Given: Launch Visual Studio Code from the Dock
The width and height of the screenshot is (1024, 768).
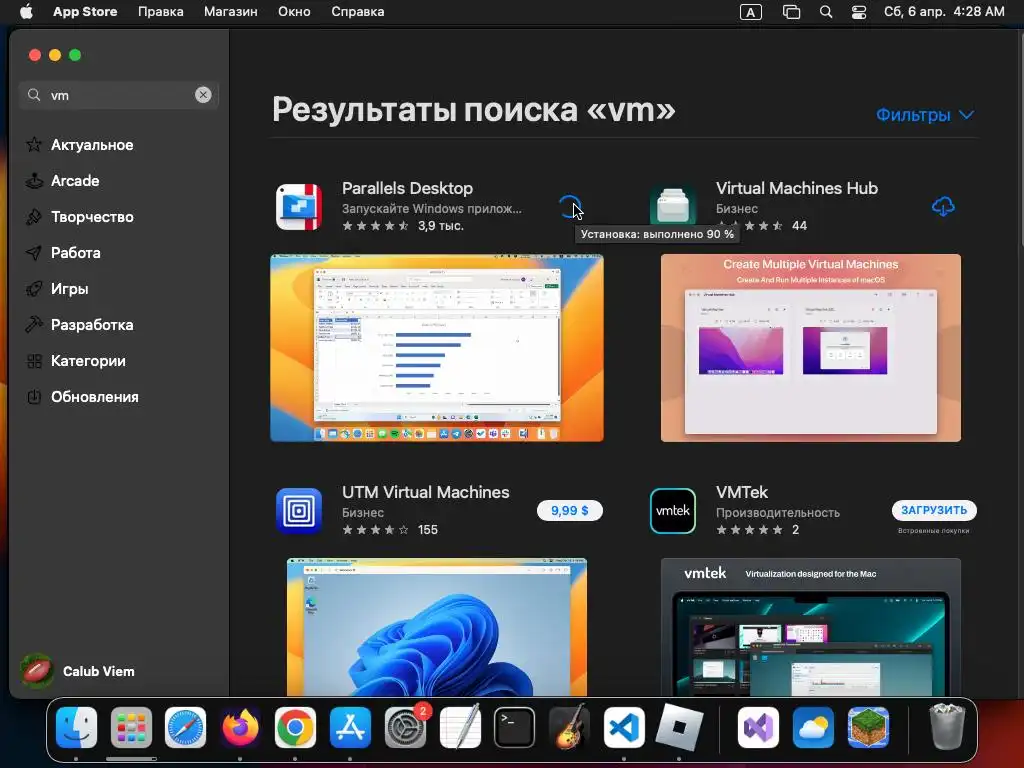Looking at the screenshot, I should point(624,727).
